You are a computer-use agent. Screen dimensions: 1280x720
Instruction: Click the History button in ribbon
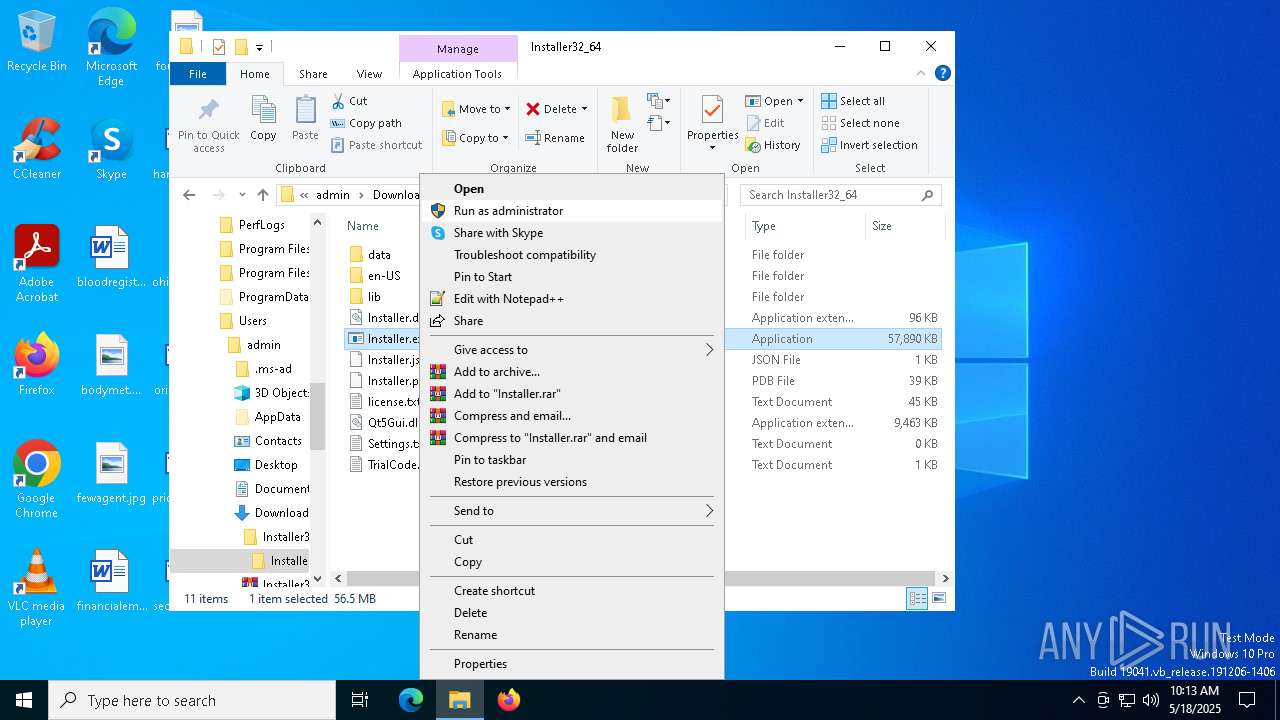(773, 145)
